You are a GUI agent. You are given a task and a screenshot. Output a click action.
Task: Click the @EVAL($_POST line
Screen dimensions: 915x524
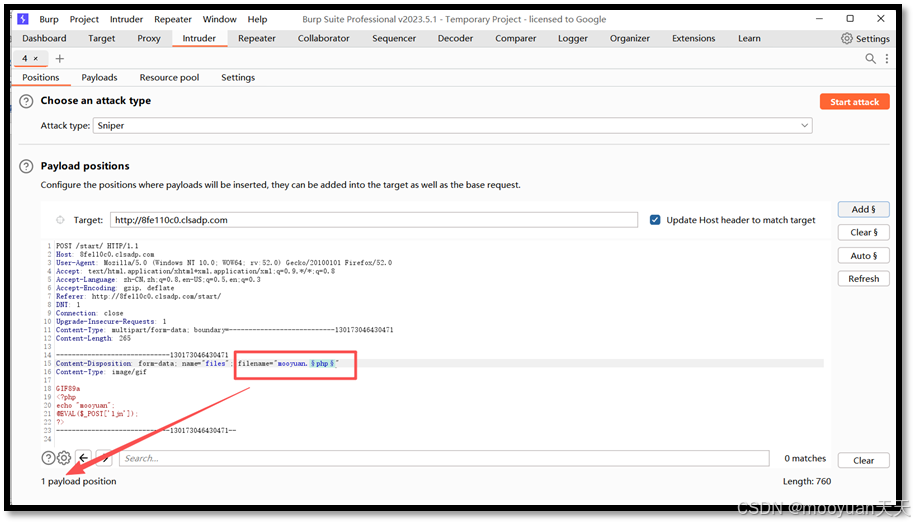(97, 414)
